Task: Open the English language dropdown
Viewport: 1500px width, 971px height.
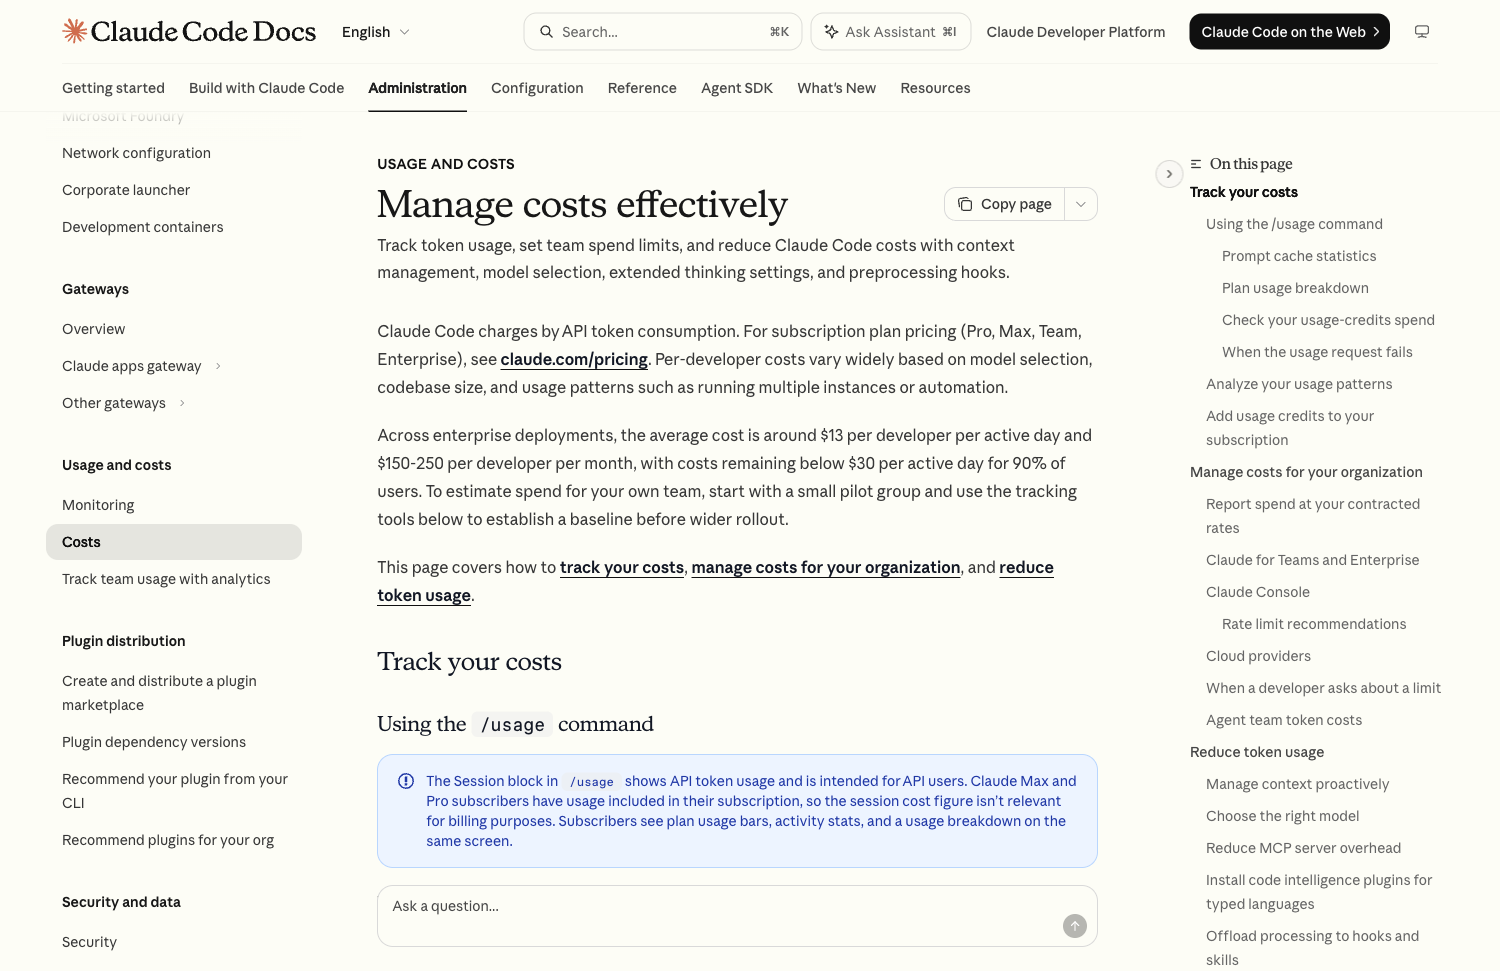Action: click(x=376, y=32)
